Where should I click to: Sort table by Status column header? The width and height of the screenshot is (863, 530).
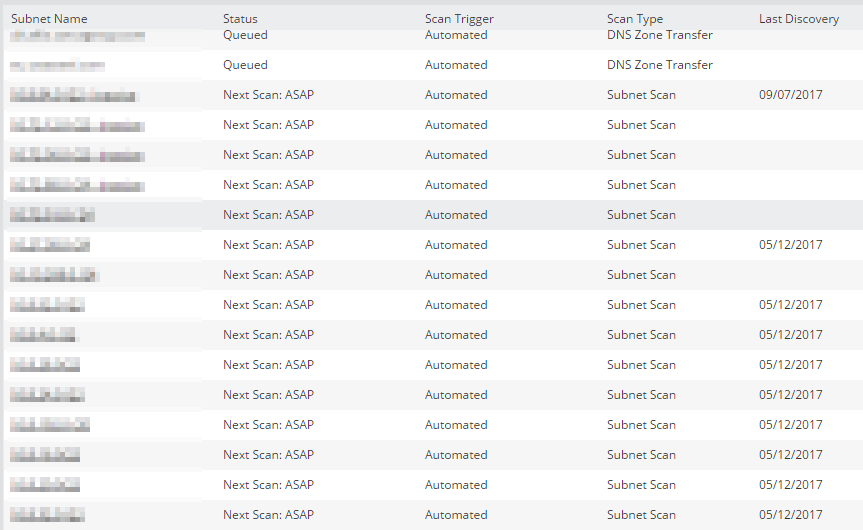point(240,19)
